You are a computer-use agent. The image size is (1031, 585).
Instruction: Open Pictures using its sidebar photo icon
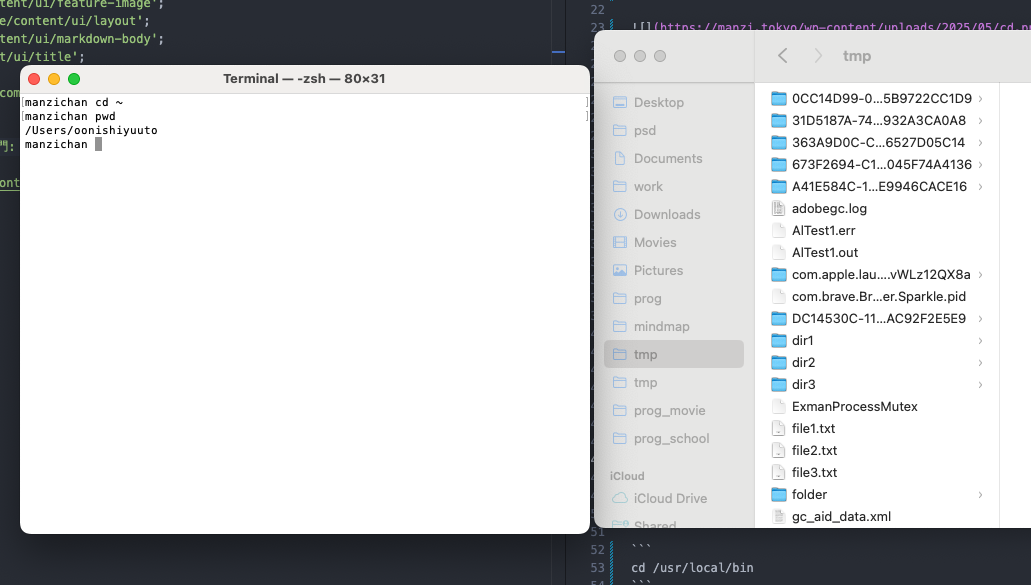(619, 270)
